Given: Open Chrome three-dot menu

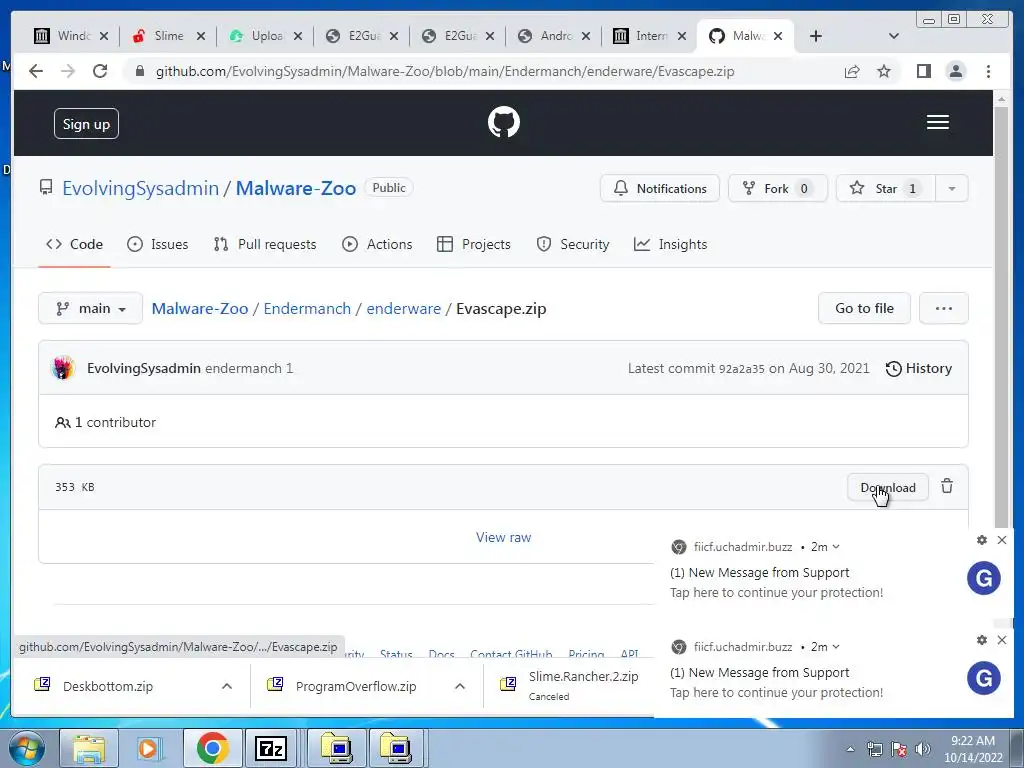Looking at the screenshot, I should [x=988, y=71].
